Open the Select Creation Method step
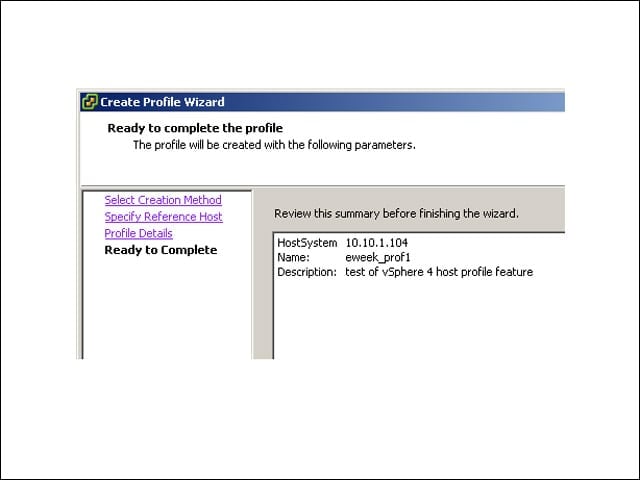This screenshot has width=640, height=480. tap(163, 200)
